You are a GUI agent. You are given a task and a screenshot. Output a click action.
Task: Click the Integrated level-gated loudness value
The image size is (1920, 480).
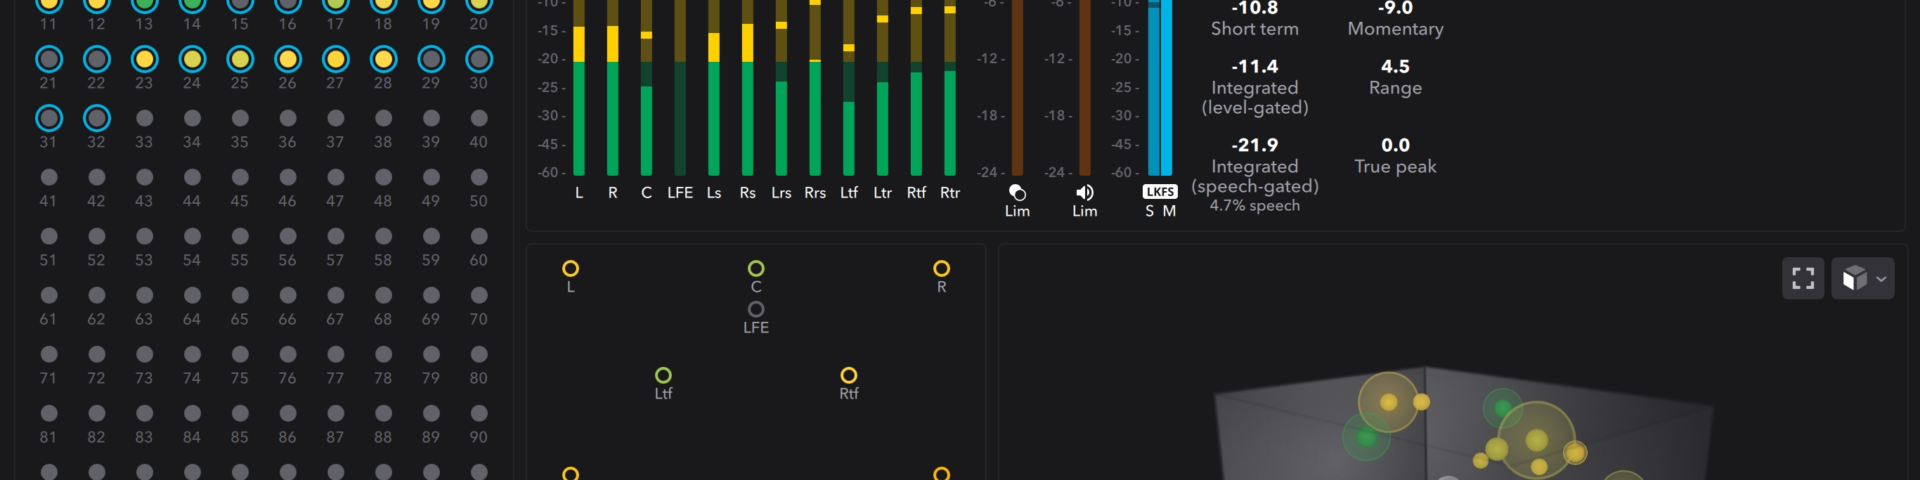click(1255, 67)
